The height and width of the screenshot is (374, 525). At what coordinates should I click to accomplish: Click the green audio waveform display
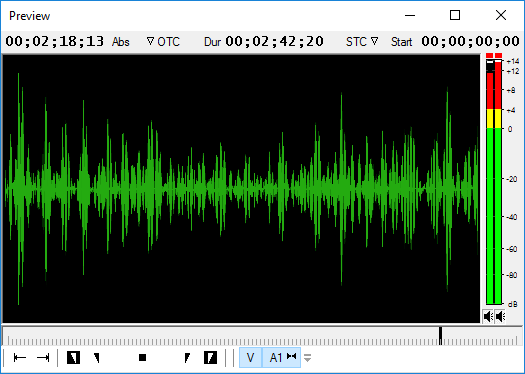tap(241, 189)
